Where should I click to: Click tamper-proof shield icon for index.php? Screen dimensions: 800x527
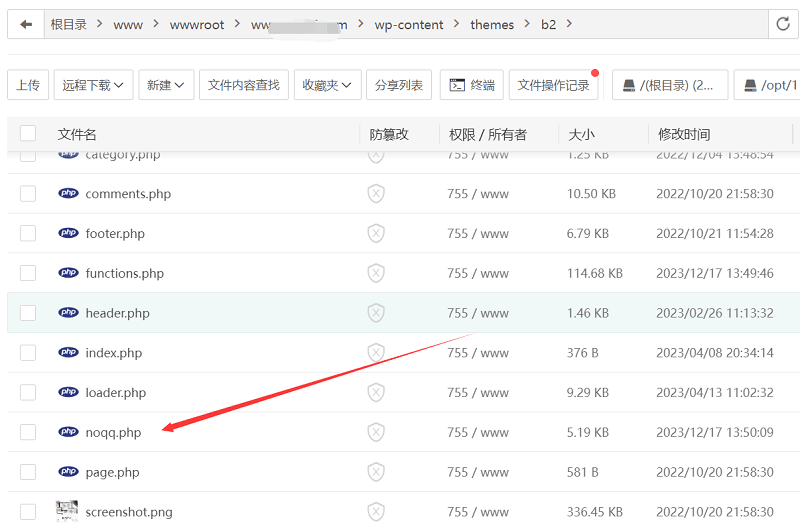[x=376, y=353]
